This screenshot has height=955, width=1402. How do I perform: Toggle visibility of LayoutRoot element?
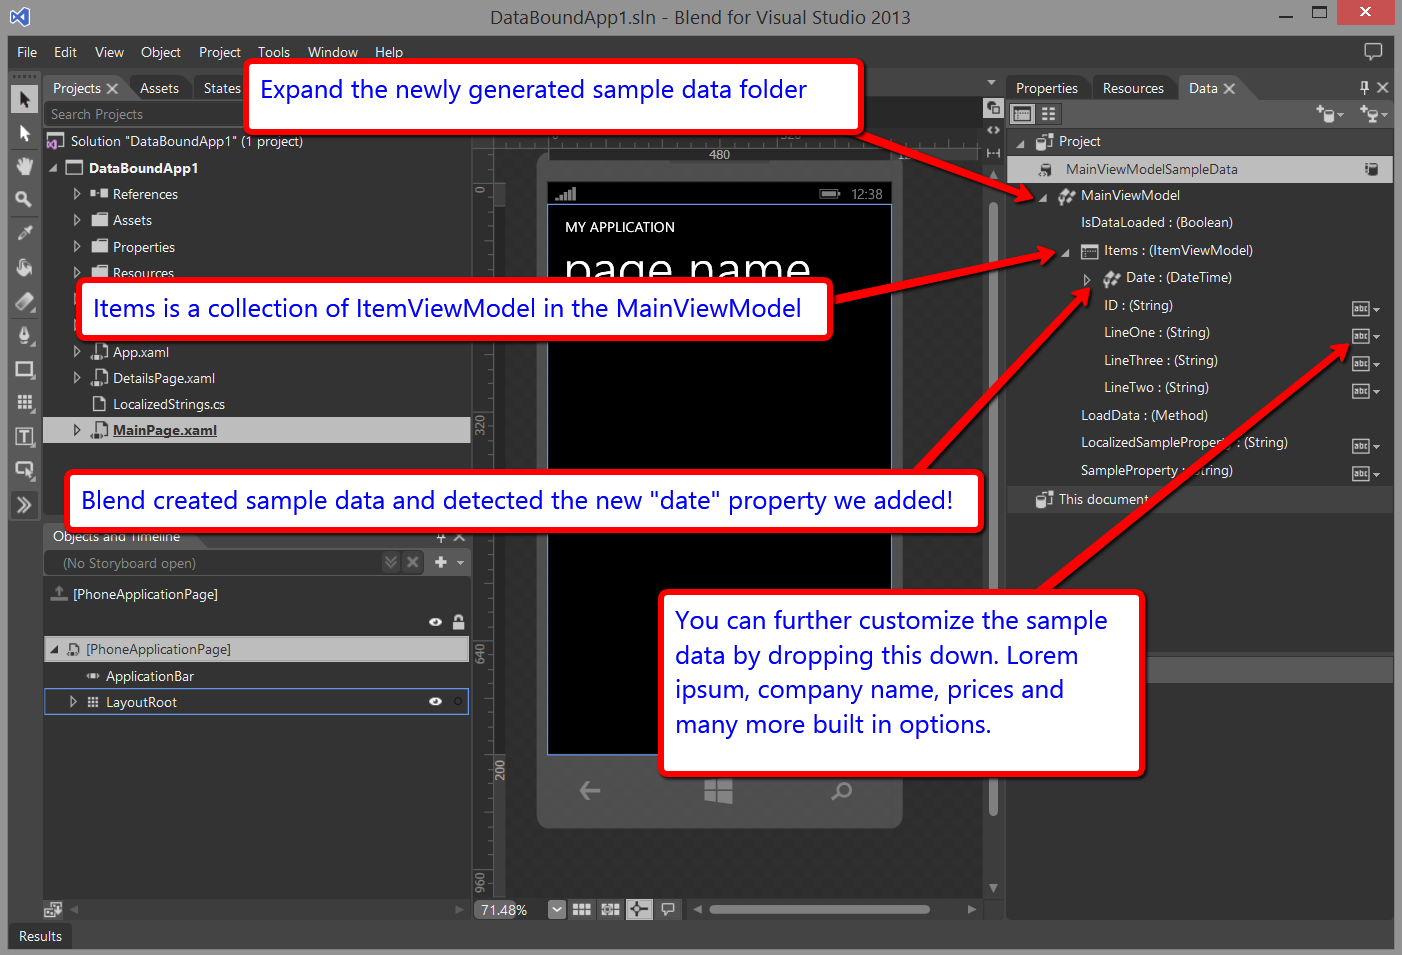tap(435, 702)
